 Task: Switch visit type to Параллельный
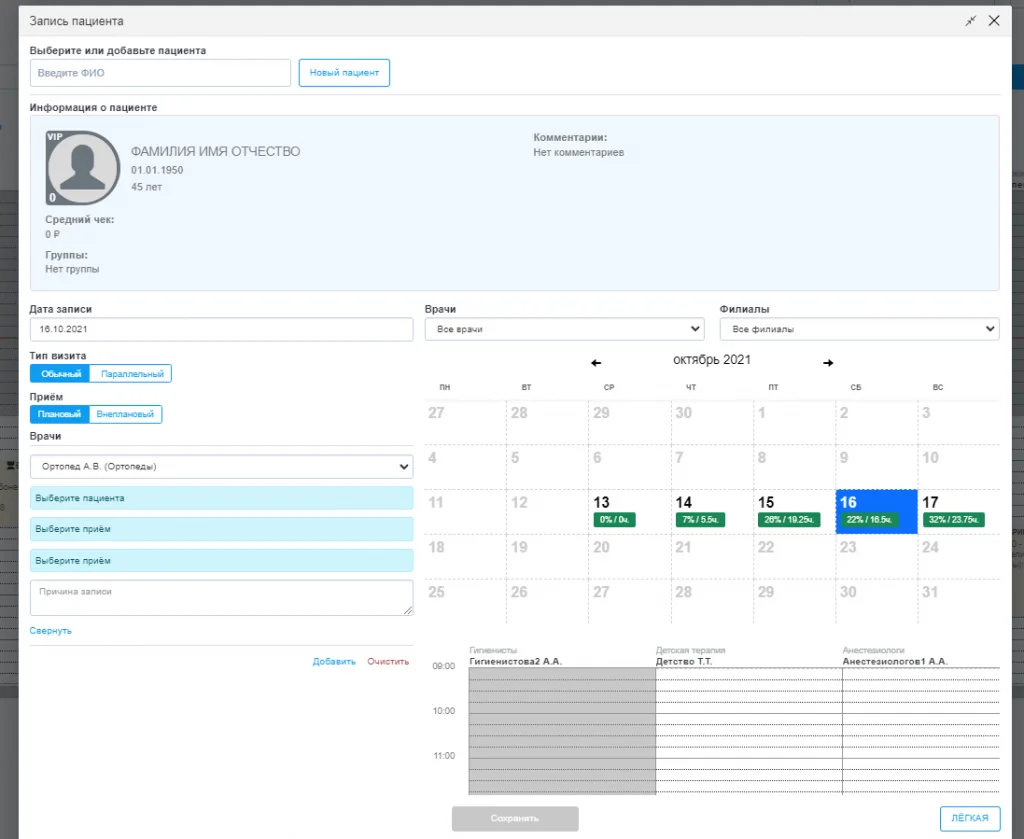click(x=130, y=374)
